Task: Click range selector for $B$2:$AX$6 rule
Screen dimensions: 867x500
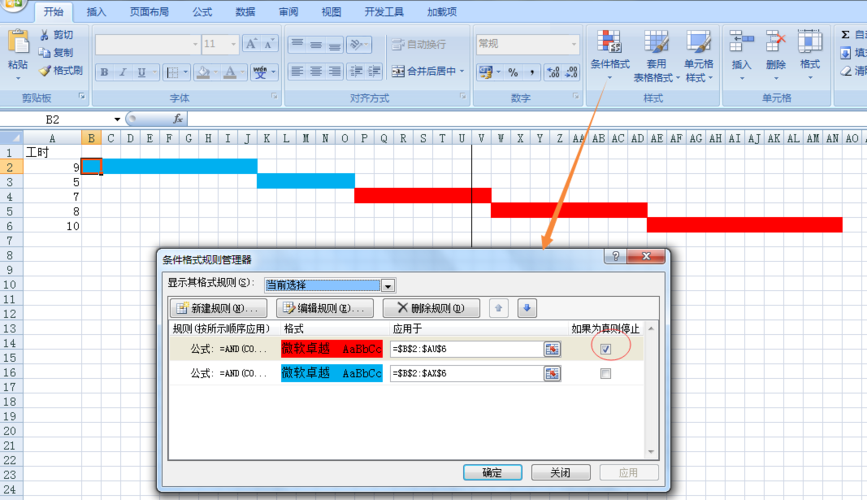Action: click(552, 374)
